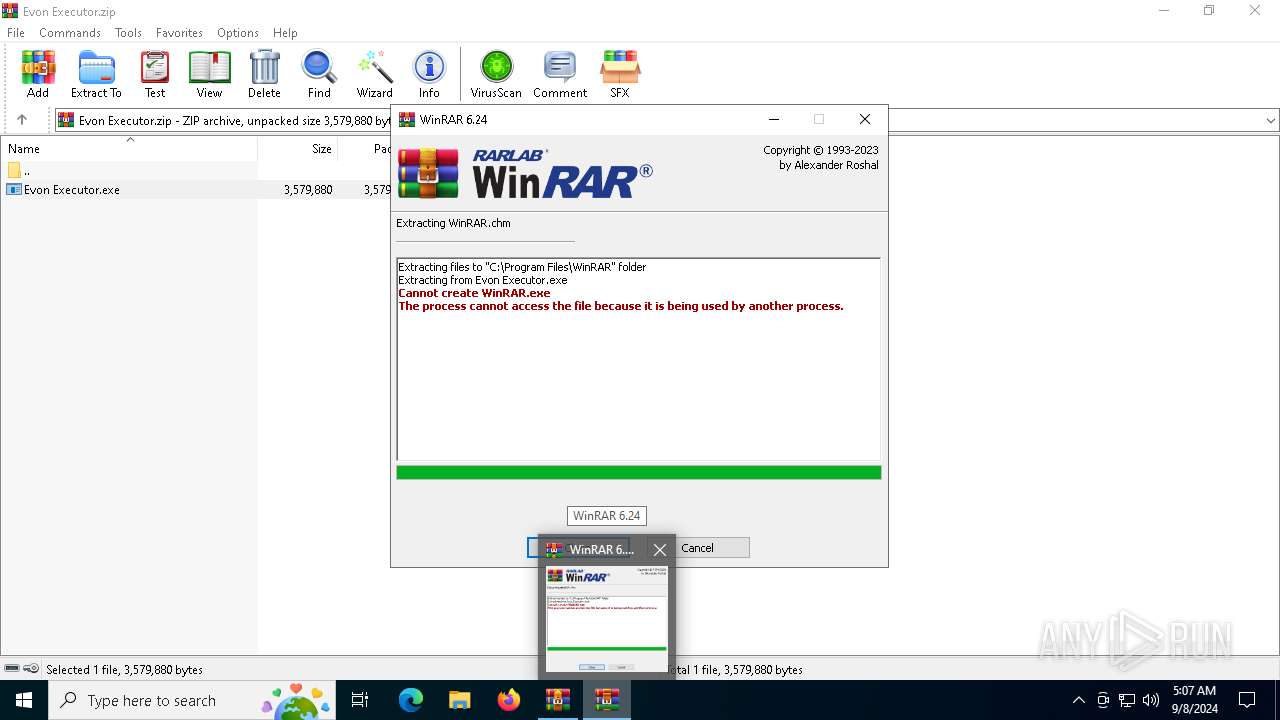Image resolution: width=1280 pixels, height=720 pixels.
Task: Launch the Wizard tool
Action: pos(375,75)
